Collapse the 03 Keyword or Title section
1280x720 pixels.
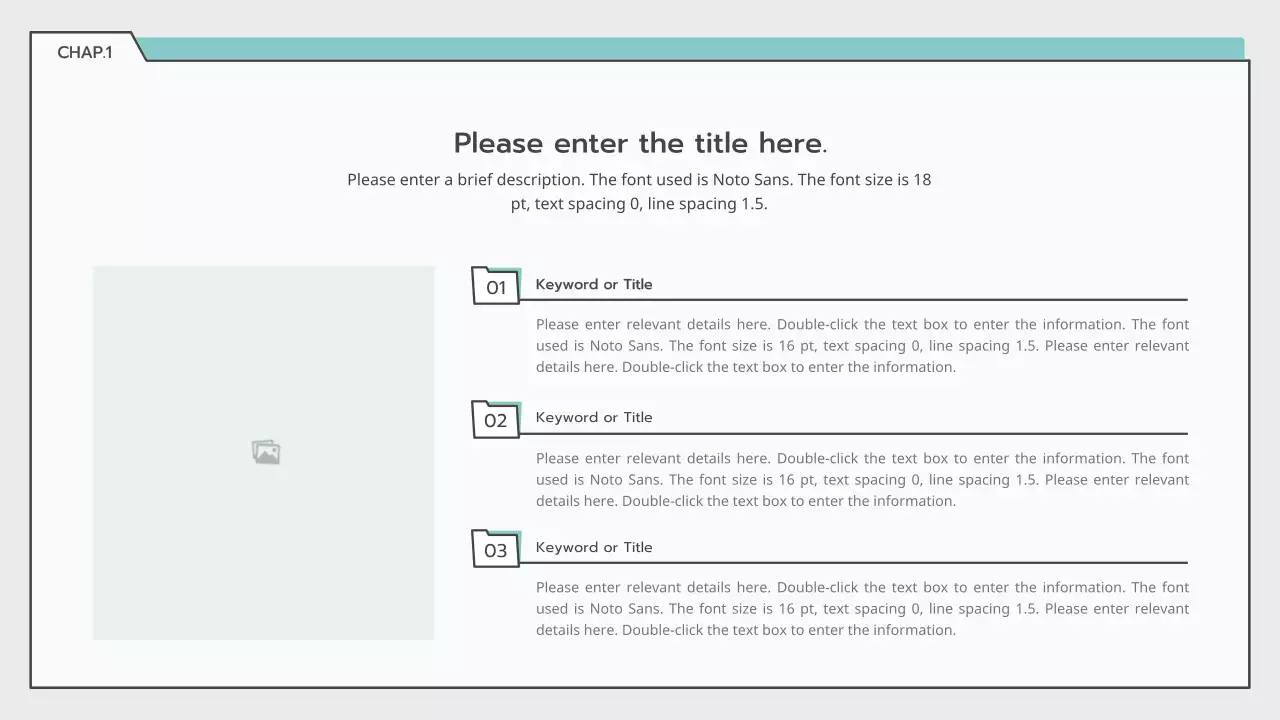tap(593, 547)
